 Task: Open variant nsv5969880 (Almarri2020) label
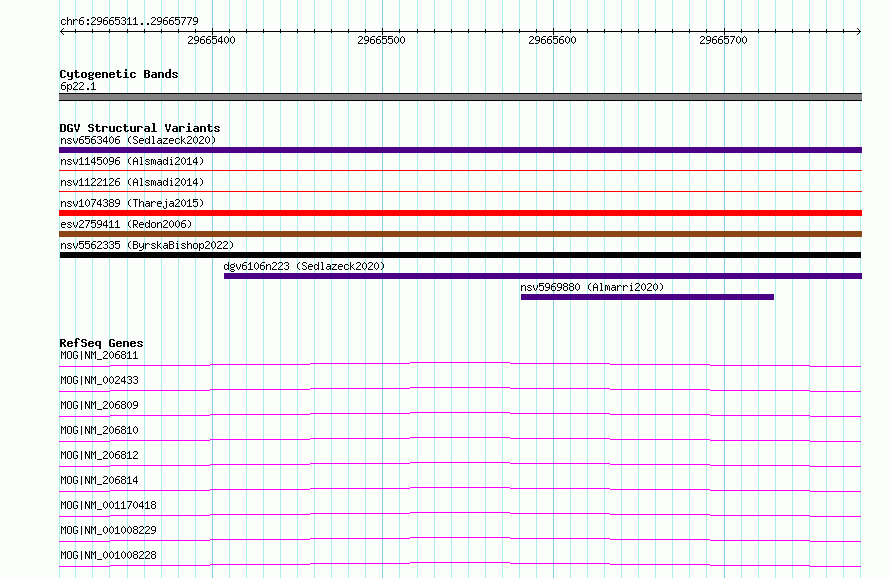(x=592, y=287)
